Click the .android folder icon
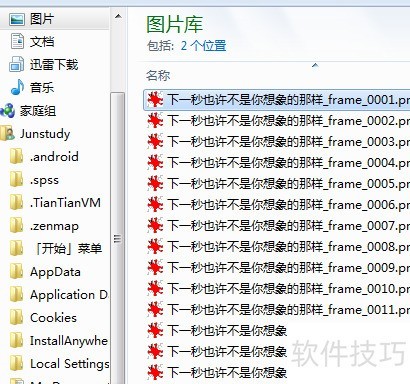The height and width of the screenshot is (384, 410). click(17, 156)
